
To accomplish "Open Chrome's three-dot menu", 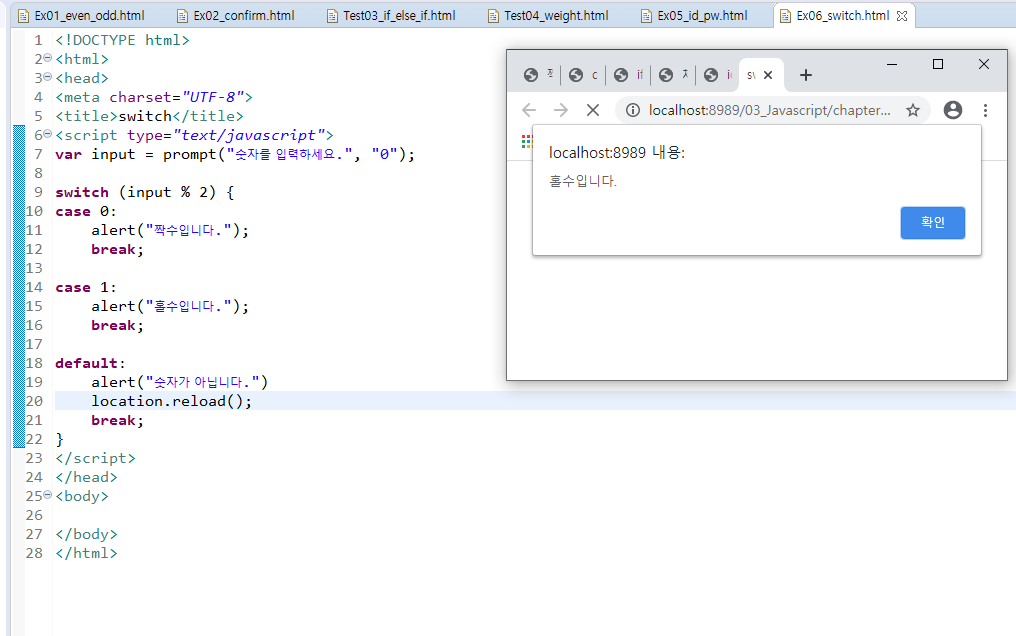I will pos(985,110).
